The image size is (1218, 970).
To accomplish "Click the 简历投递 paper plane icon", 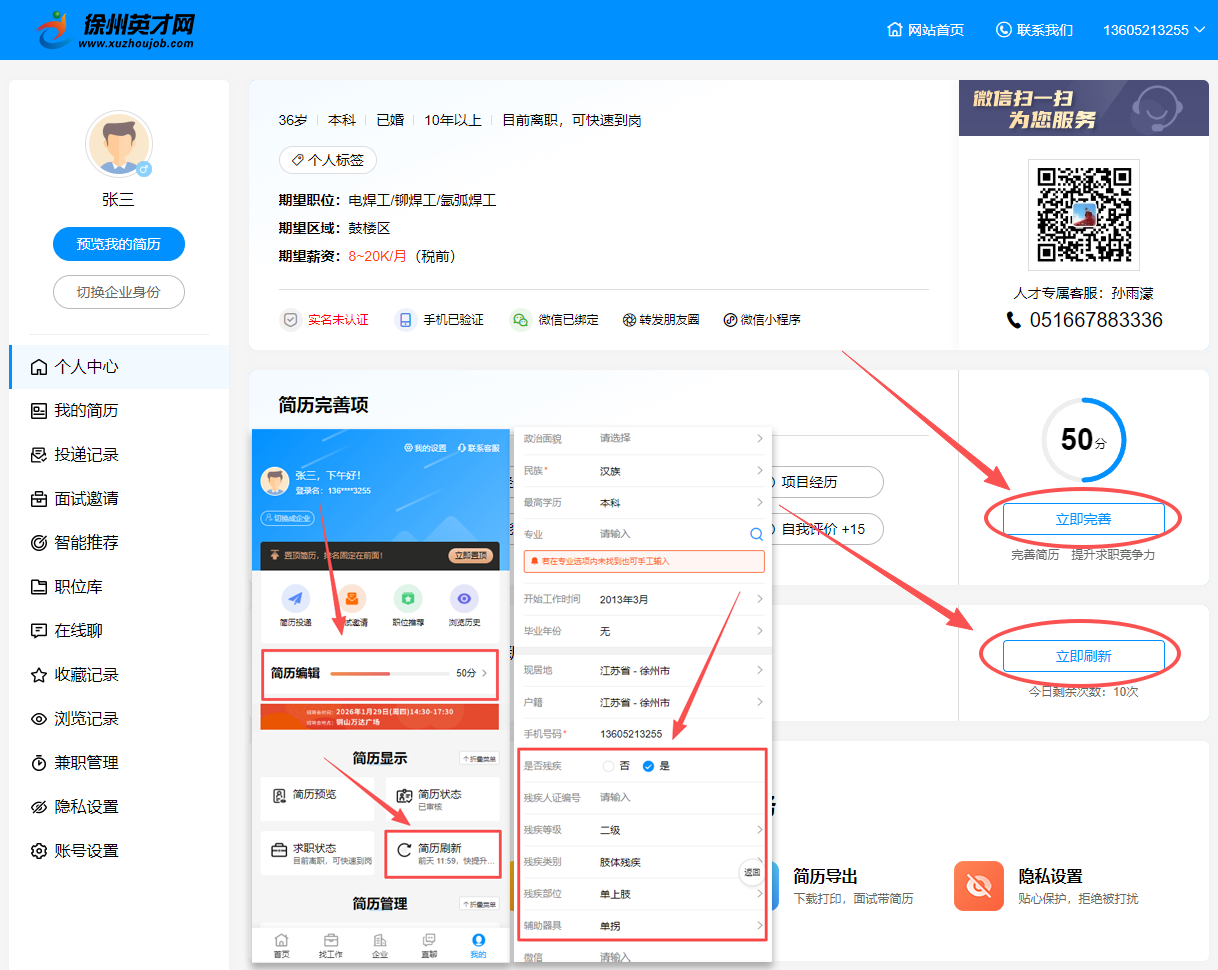I will pos(295,599).
